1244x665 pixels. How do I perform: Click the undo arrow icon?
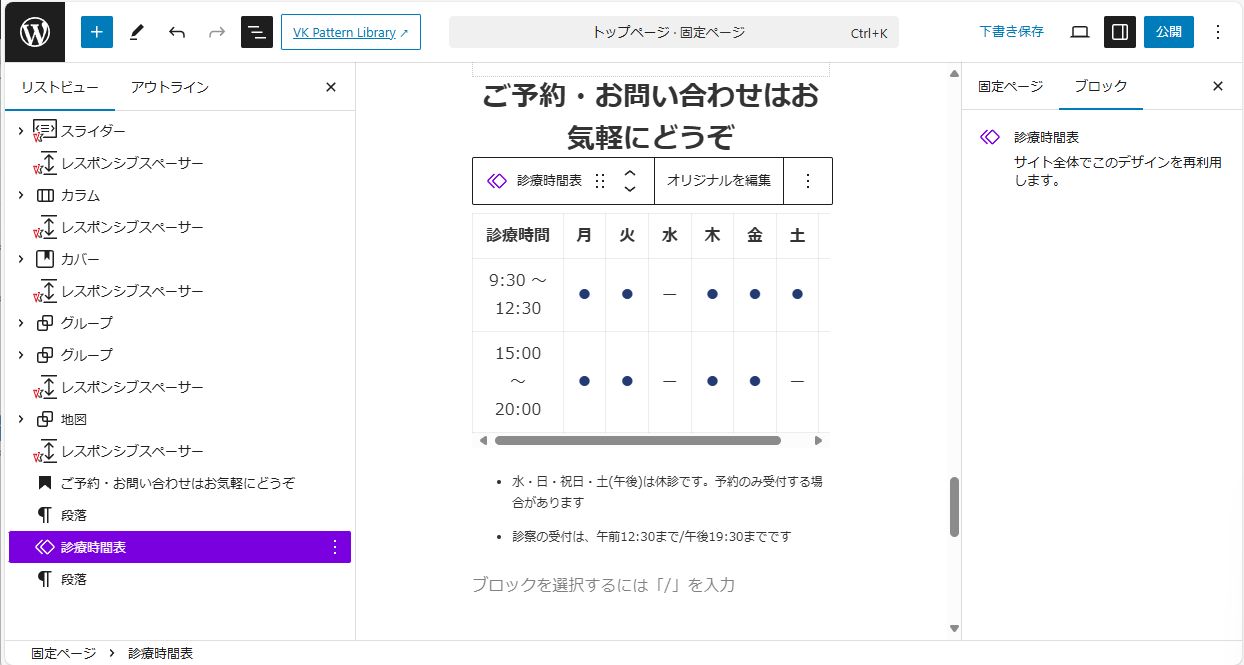(177, 32)
